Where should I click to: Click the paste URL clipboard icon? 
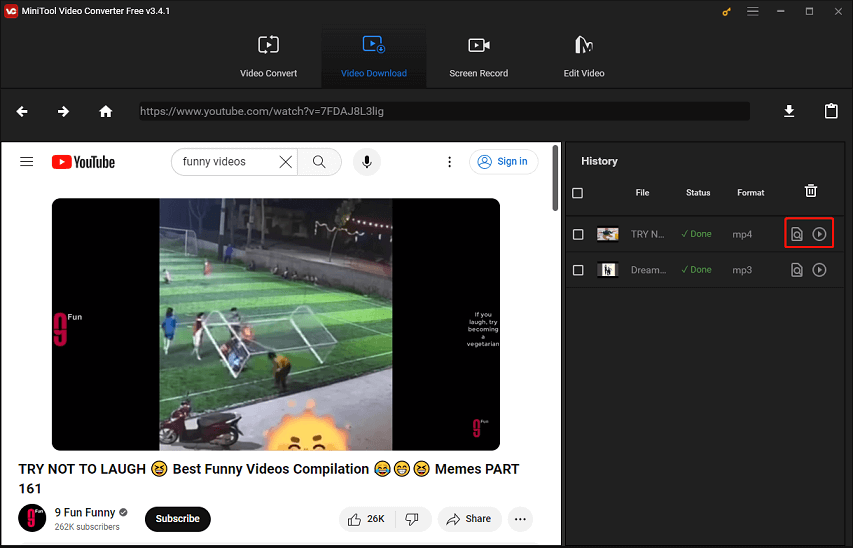tap(831, 111)
